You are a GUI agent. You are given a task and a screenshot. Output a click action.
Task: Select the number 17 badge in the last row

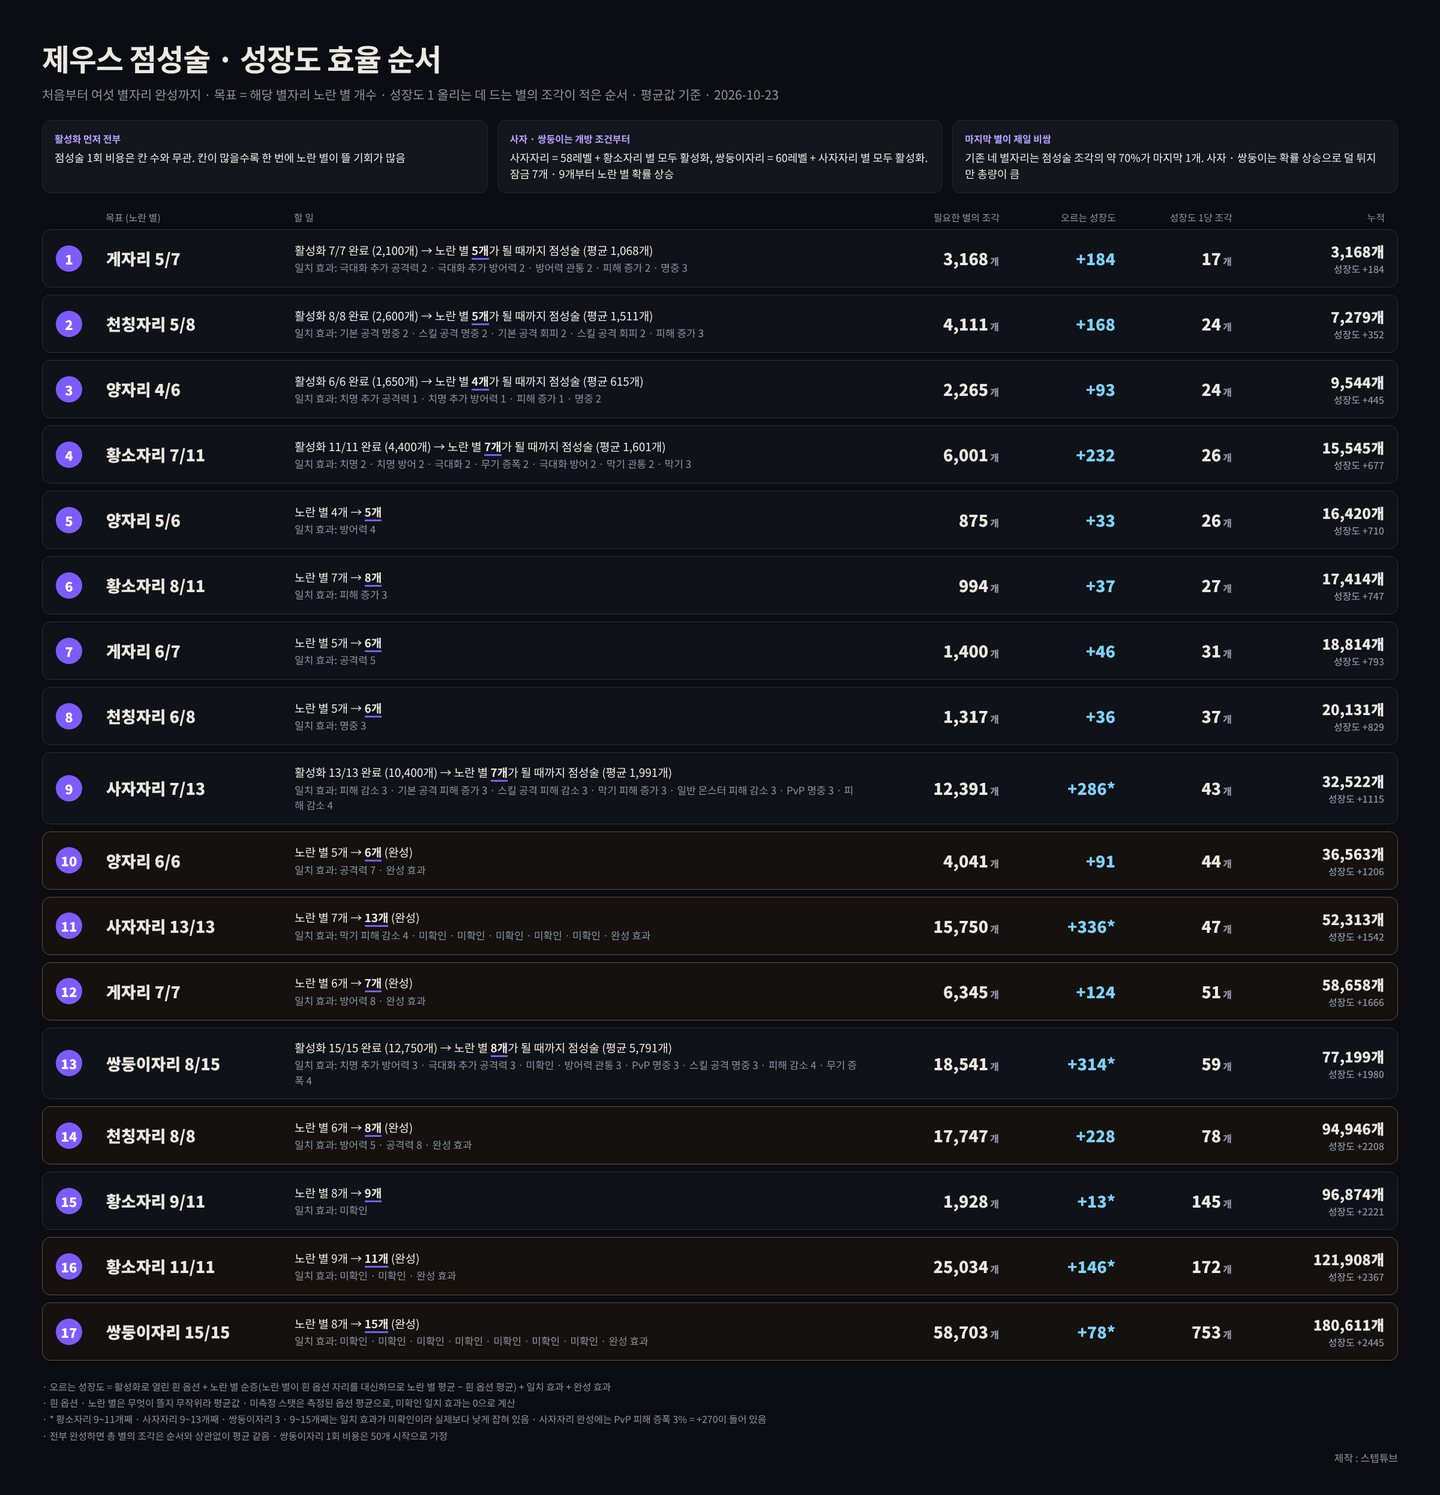(x=69, y=1332)
